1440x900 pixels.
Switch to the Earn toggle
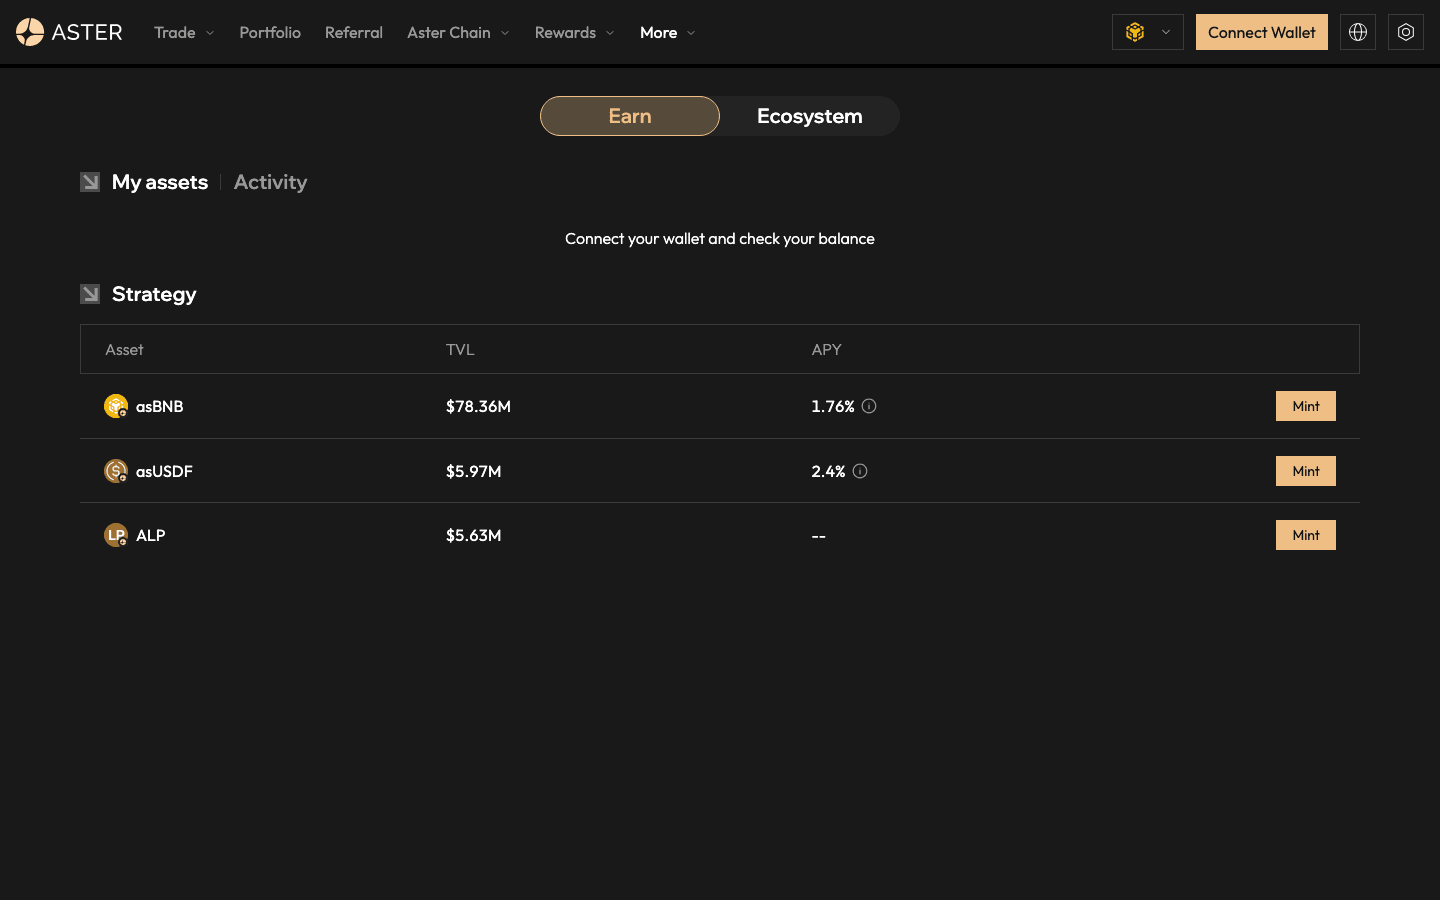(x=630, y=116)
